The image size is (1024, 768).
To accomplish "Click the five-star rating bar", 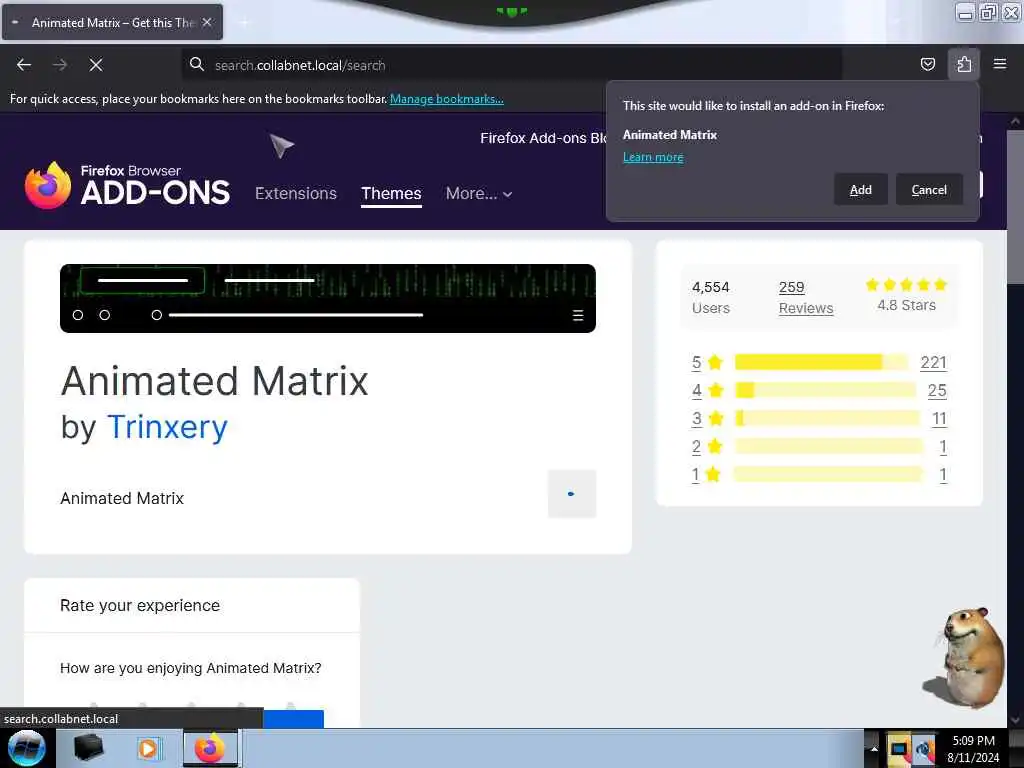I will [x=821, y=362].
